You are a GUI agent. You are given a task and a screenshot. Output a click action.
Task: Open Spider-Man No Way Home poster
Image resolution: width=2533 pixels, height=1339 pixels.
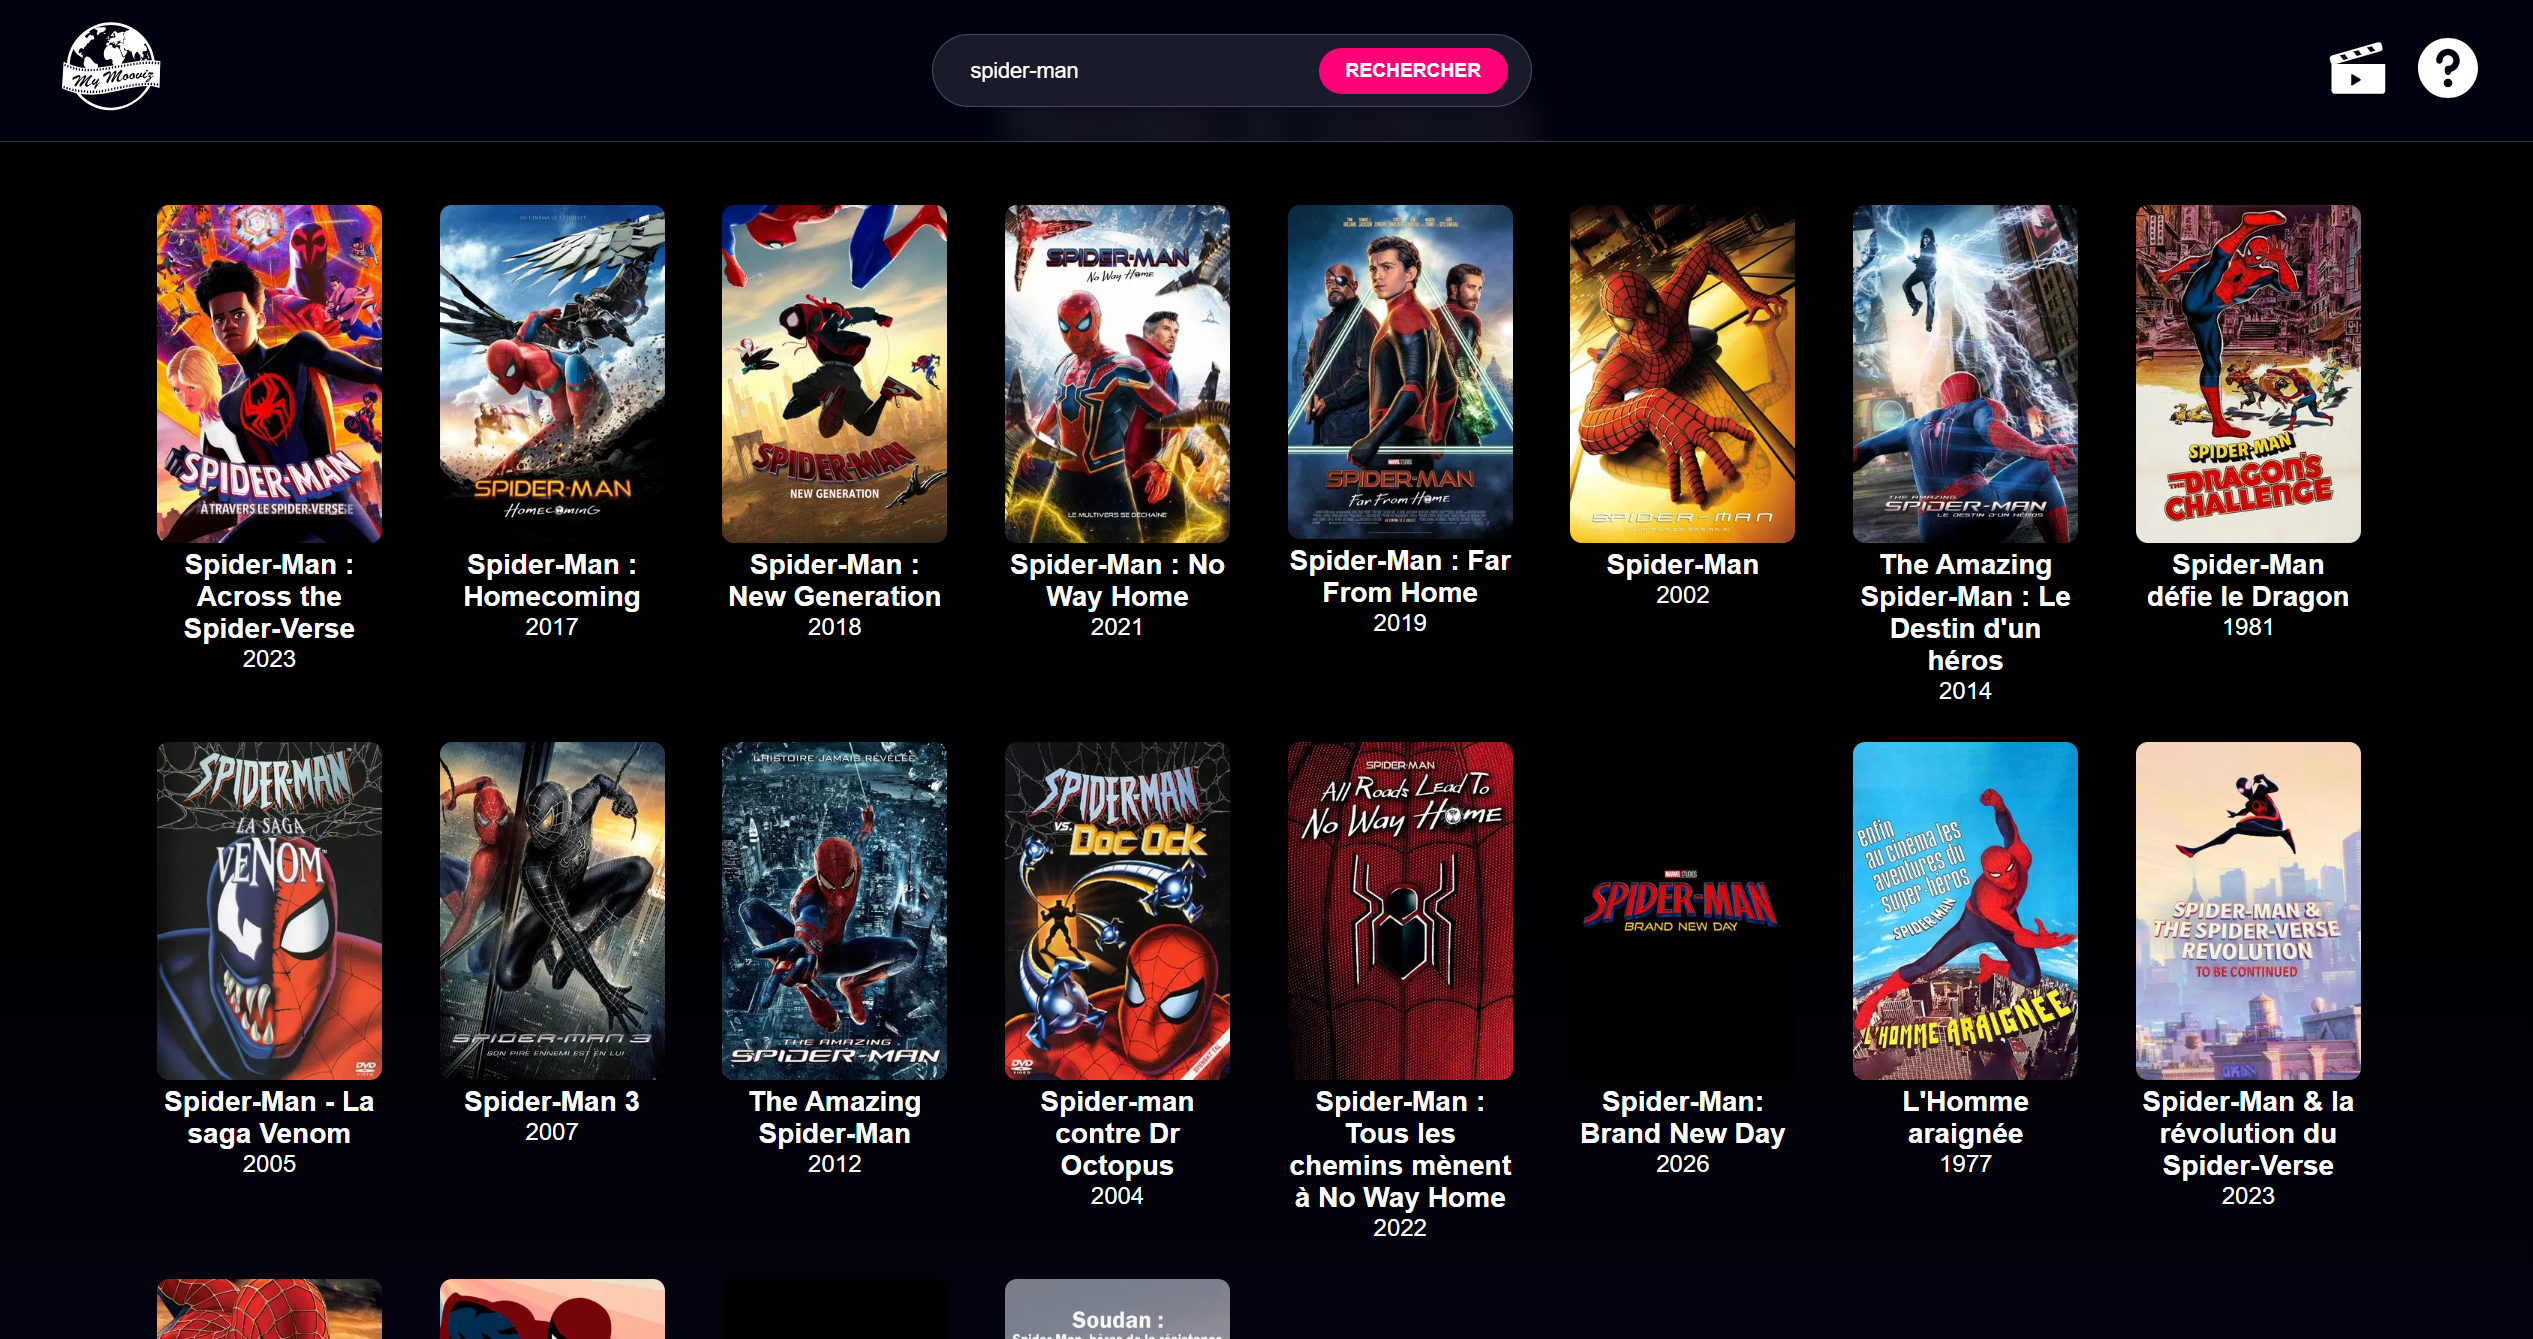[1117, 374]
